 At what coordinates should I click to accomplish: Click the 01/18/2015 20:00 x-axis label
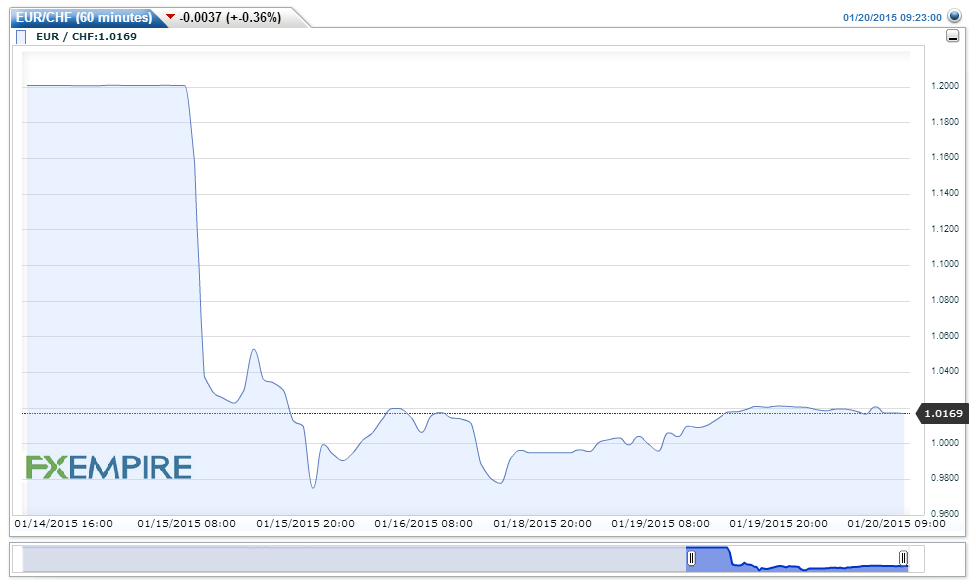coord(541,523)
